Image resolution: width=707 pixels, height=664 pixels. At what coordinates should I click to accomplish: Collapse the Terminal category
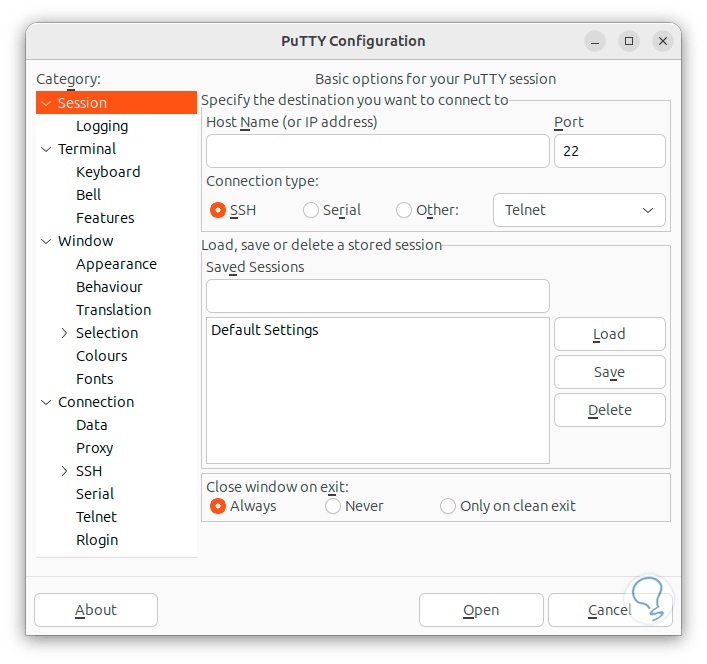(46, 149)
